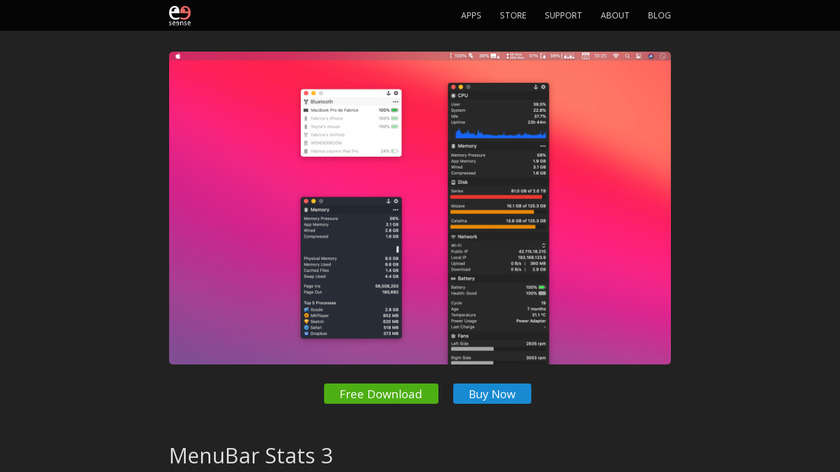Viewport: 840px width, 472px height.
Task: Click the Dropbox process icon
Action: (x=306, y=333)
